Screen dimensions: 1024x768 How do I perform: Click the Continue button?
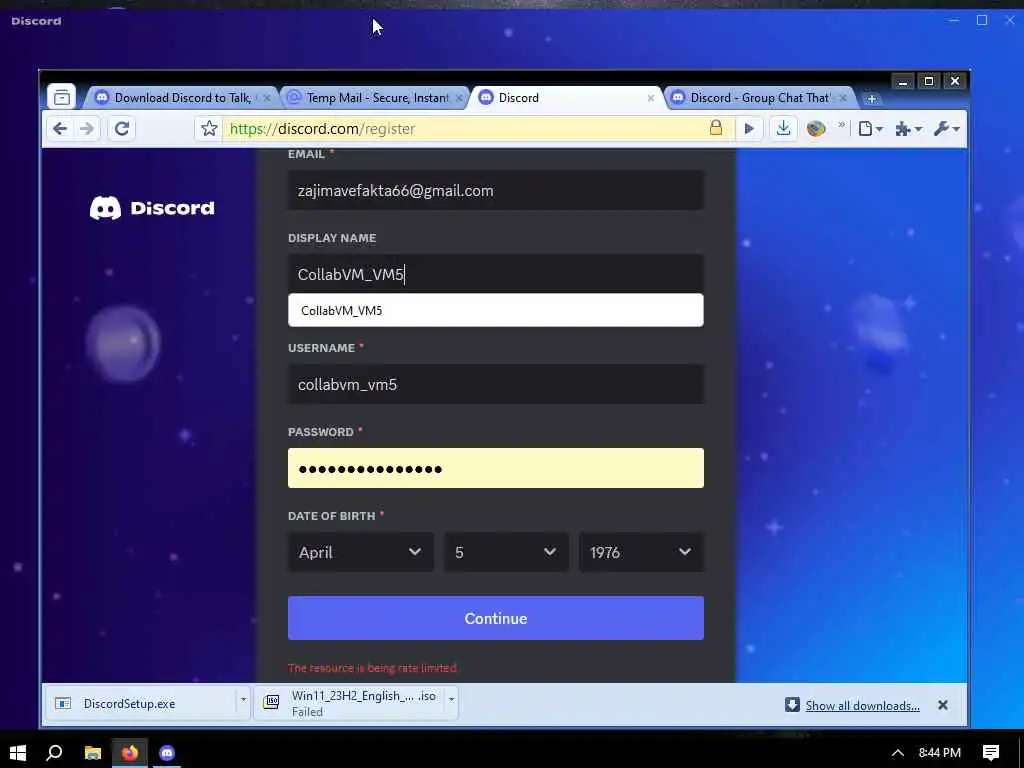[496, 618]
